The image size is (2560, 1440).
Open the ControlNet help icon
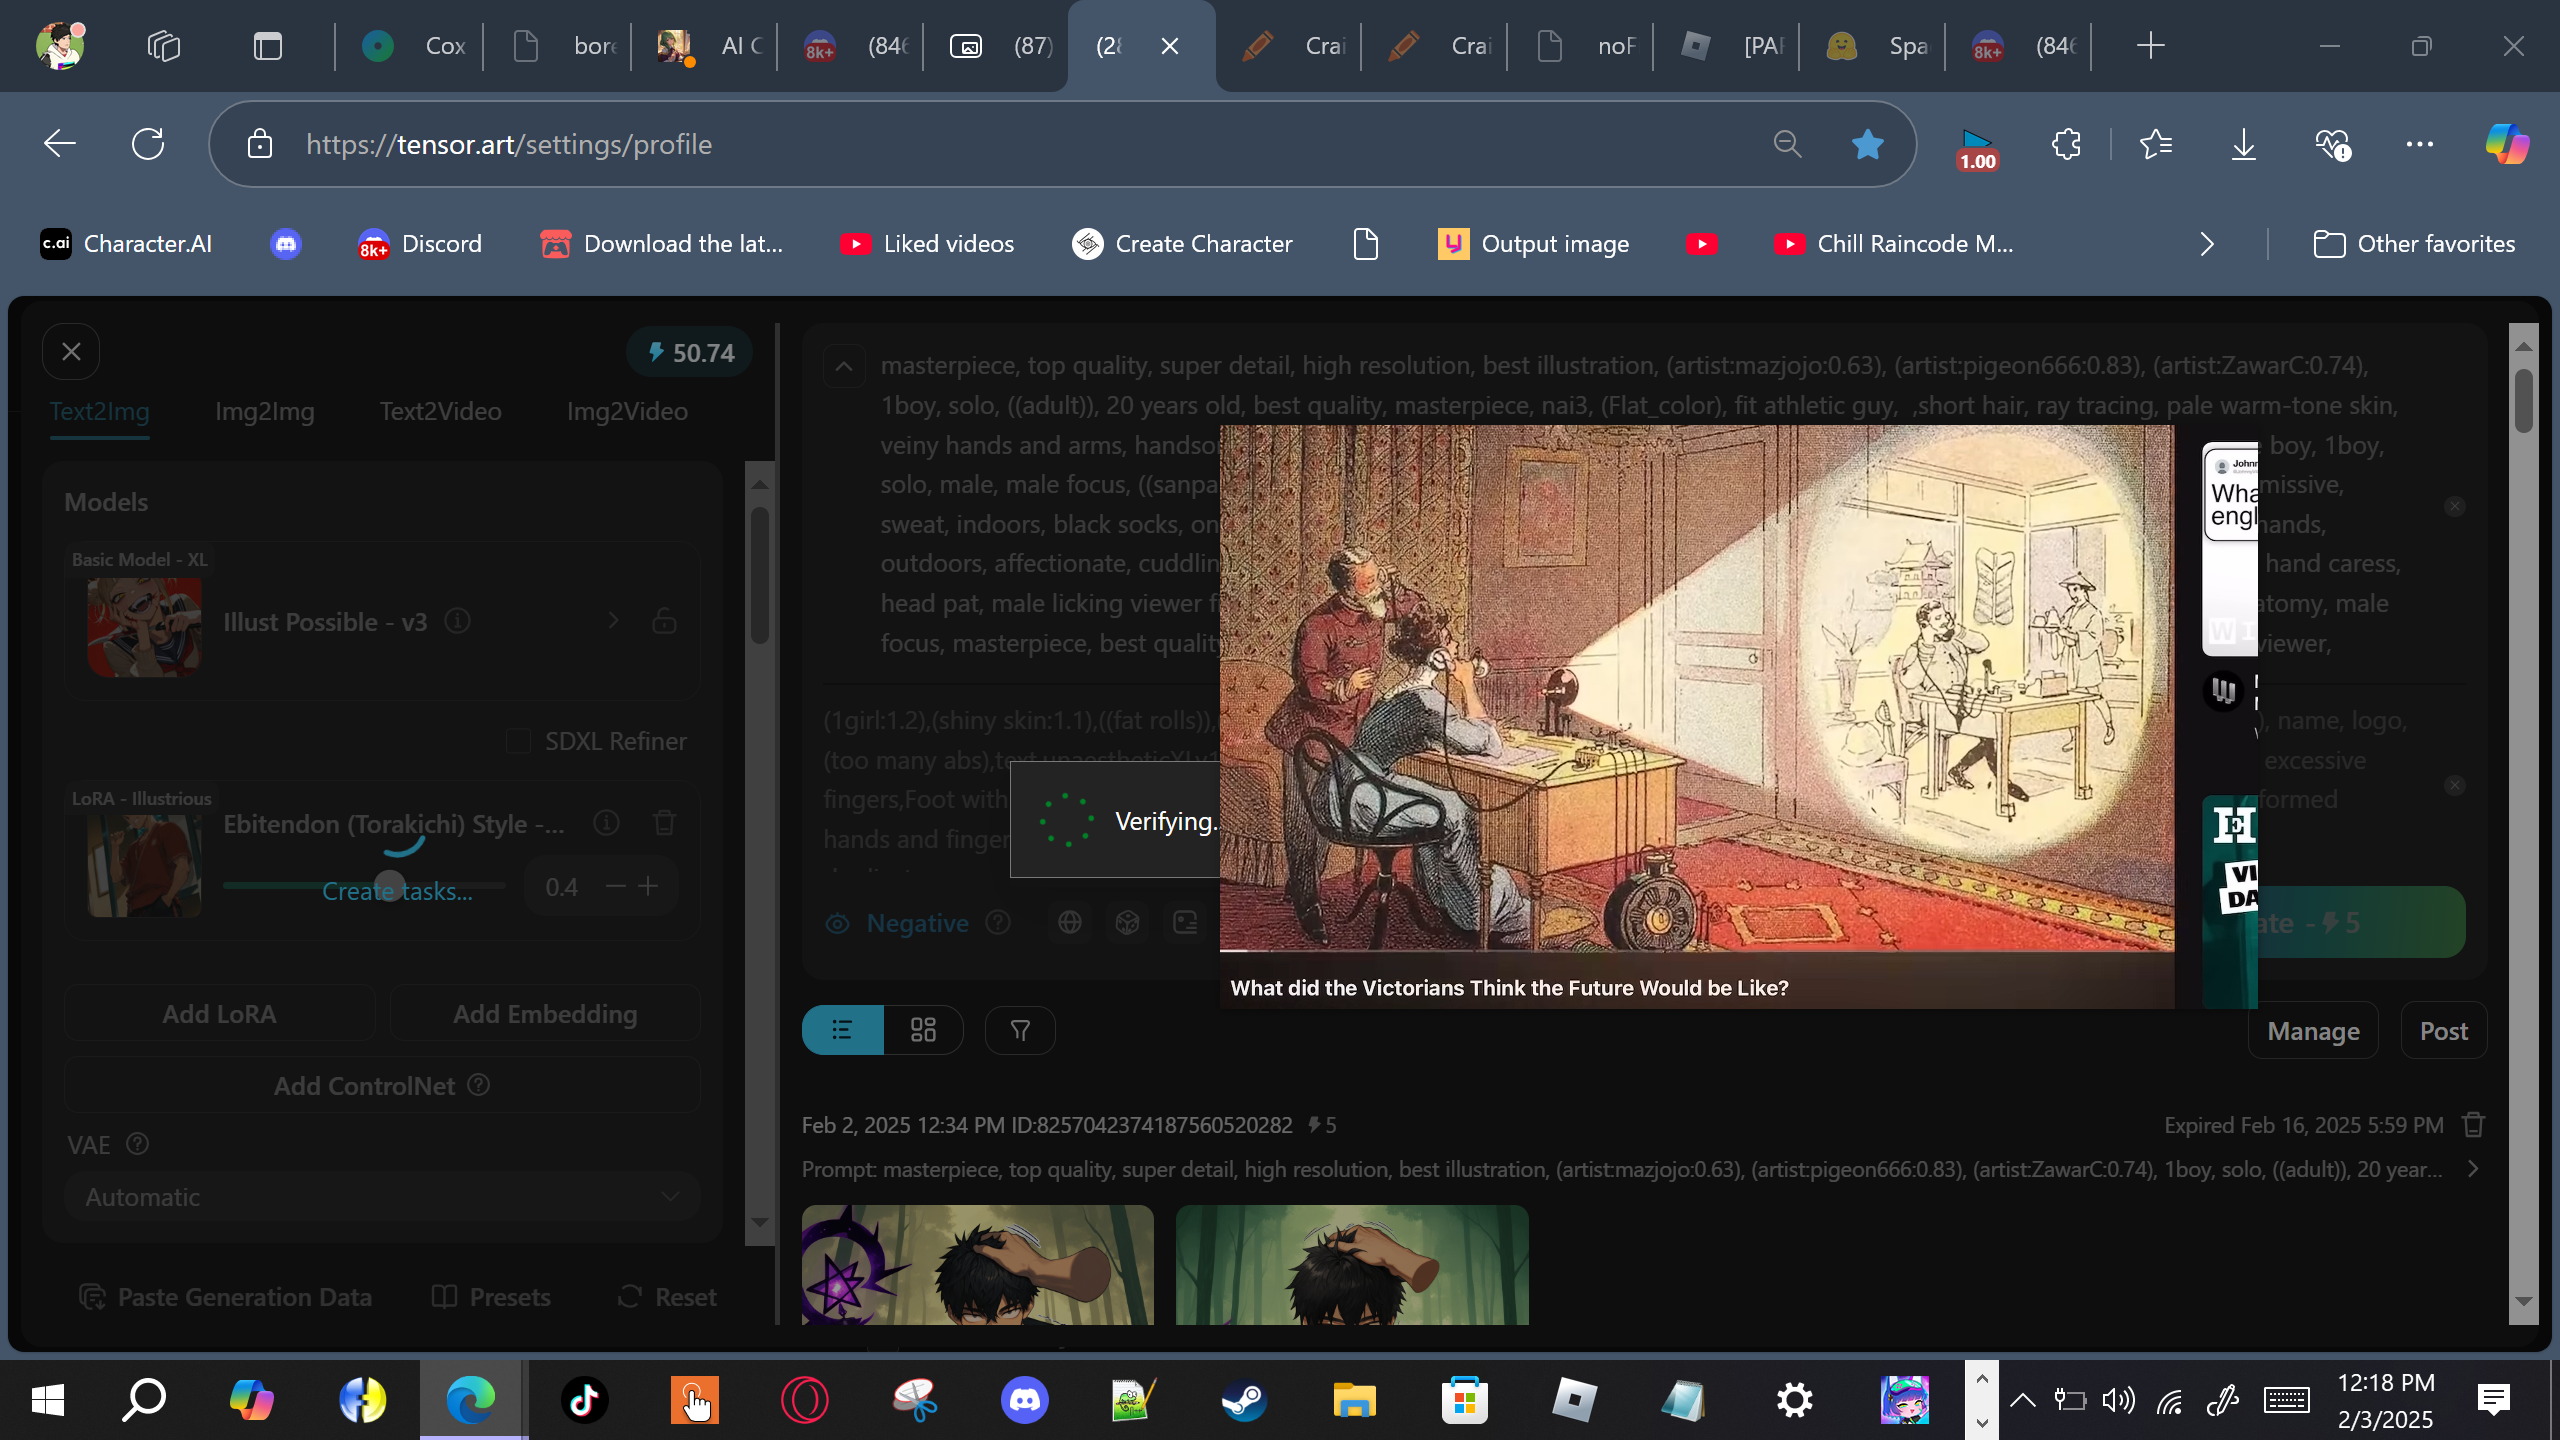coord(479,1084)
